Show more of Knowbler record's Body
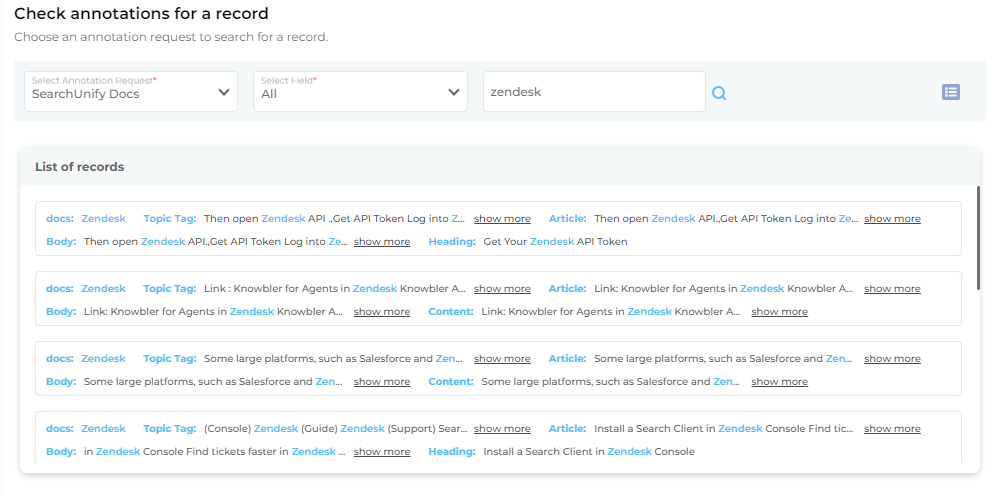998x494 pixels. pos(382,312)
